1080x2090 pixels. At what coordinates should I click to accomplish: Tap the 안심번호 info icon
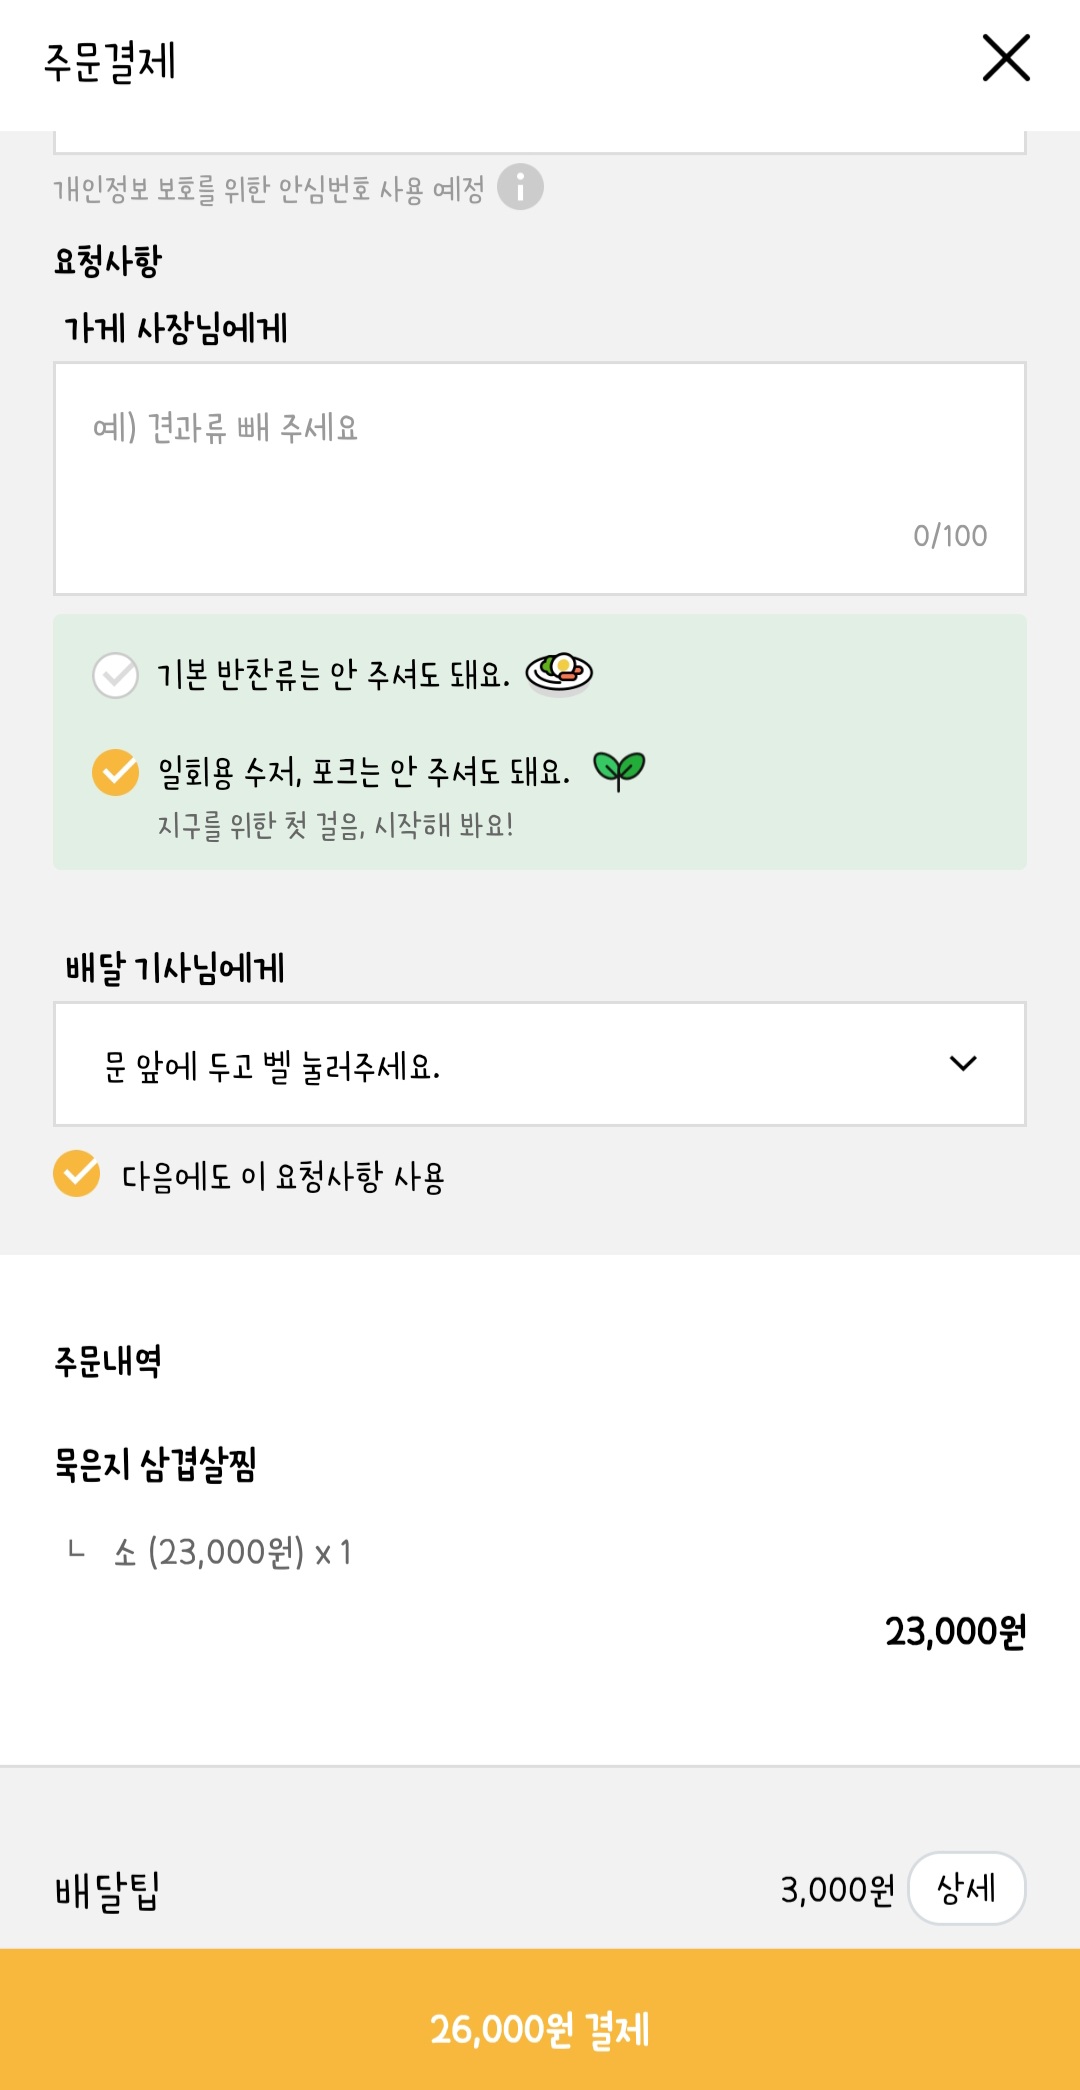(x=520, y=187)
